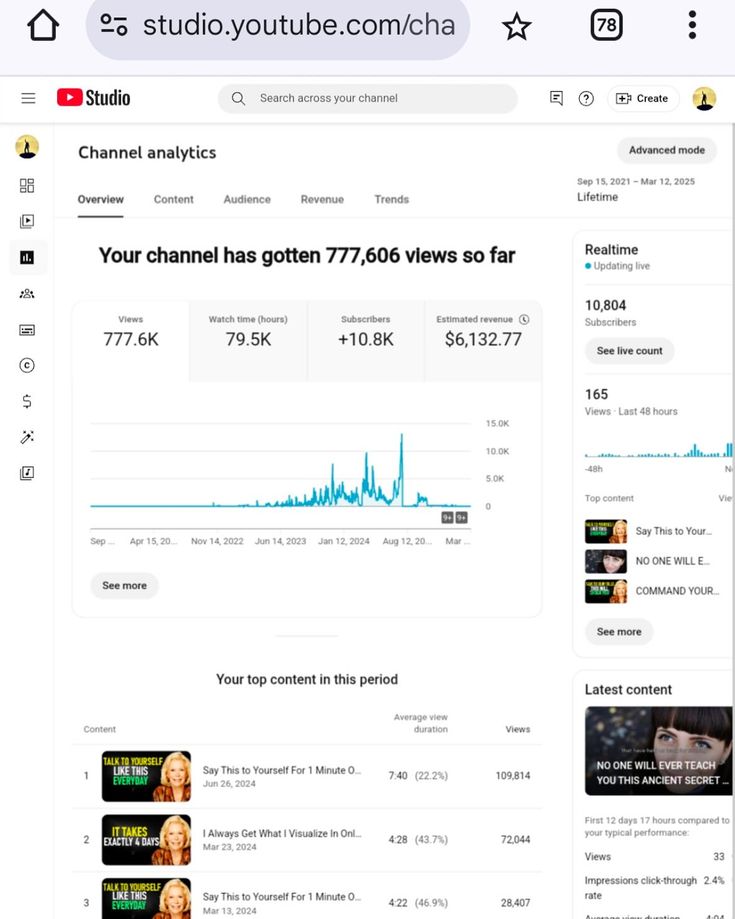Select Watch time (hours) metric card

248,341
